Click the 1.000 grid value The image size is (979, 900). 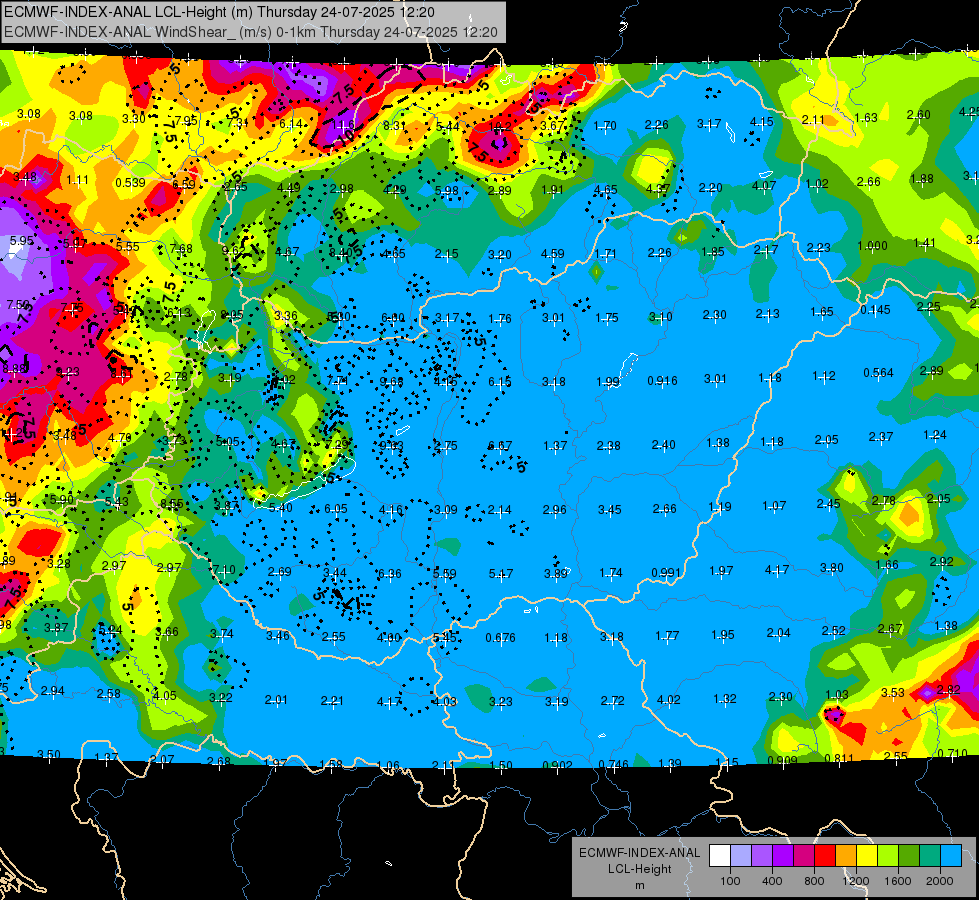point(872,245)
